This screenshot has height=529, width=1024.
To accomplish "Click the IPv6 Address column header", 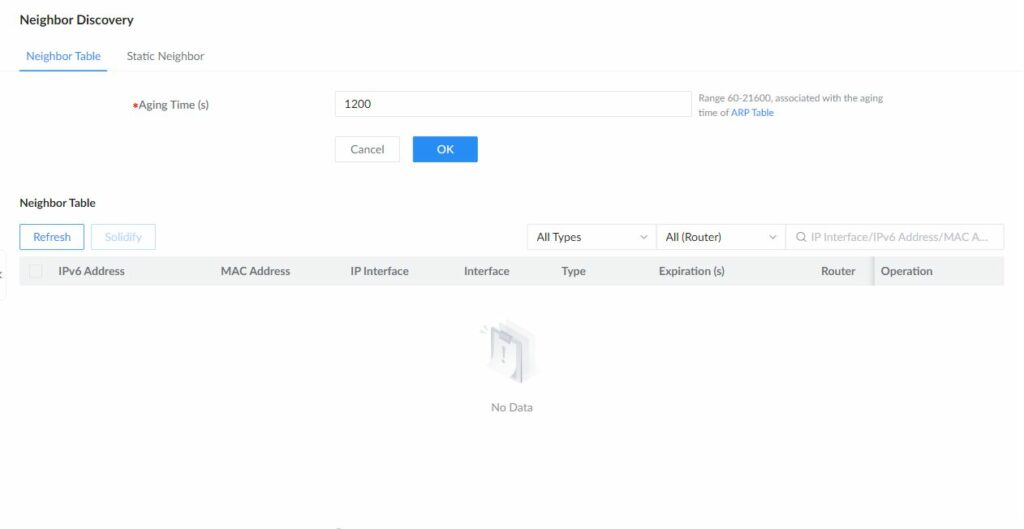I will [91, 271].
